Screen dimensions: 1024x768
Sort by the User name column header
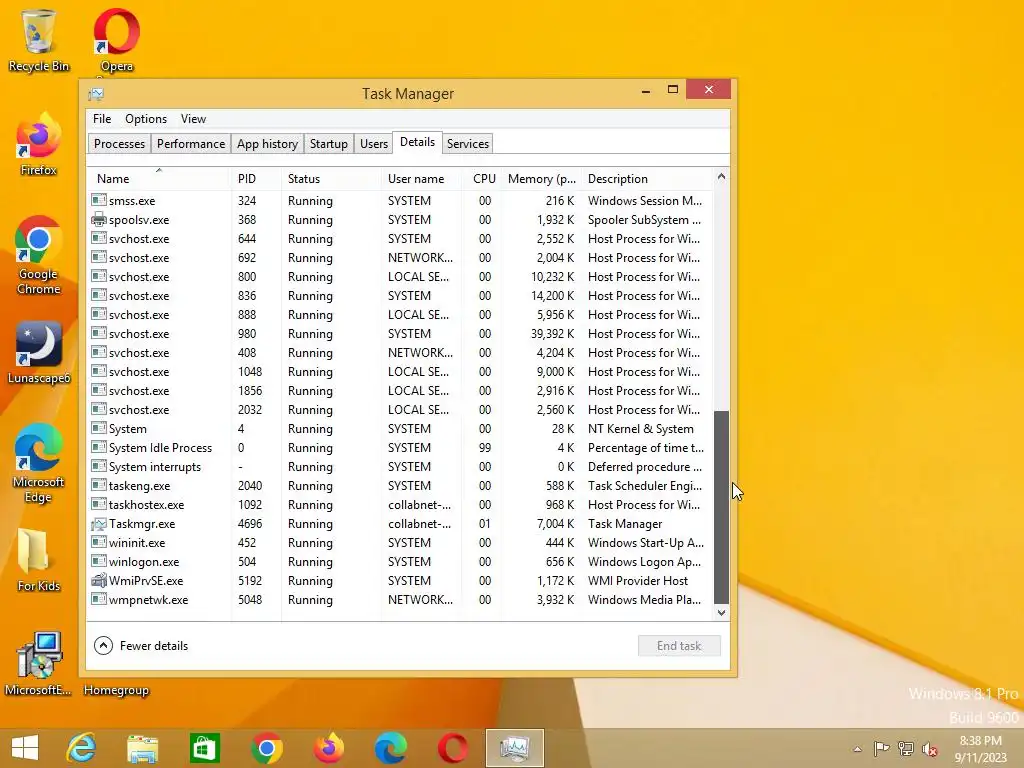point(421,178)
